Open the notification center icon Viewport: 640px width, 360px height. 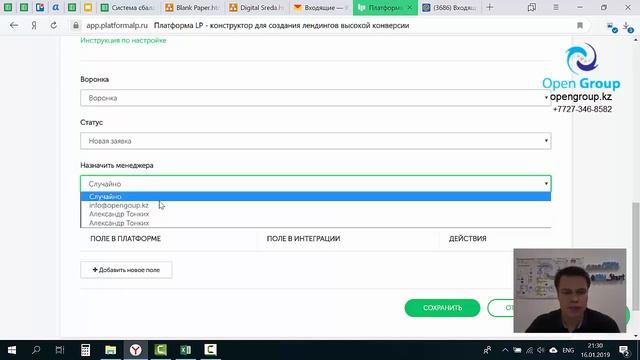coord(624,350)
